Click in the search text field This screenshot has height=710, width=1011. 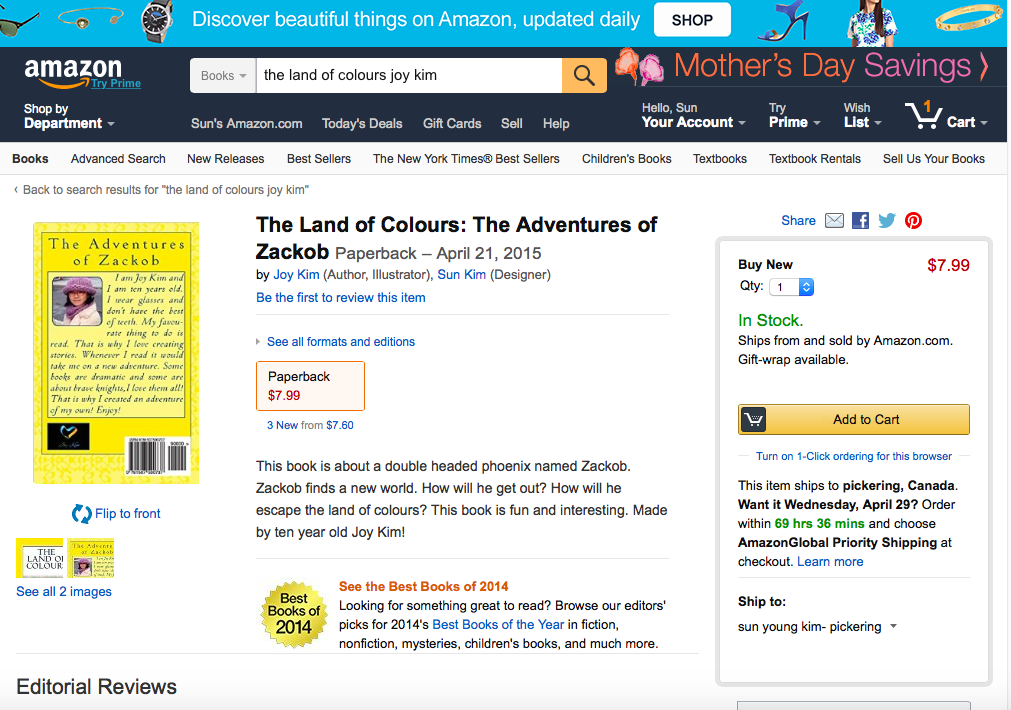click(408, 75)
